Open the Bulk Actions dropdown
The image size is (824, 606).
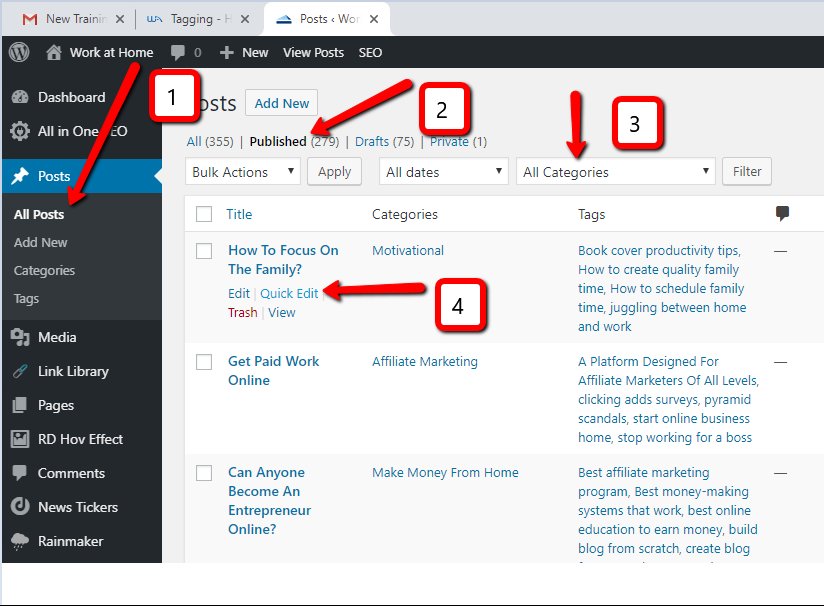pos(243,172)
